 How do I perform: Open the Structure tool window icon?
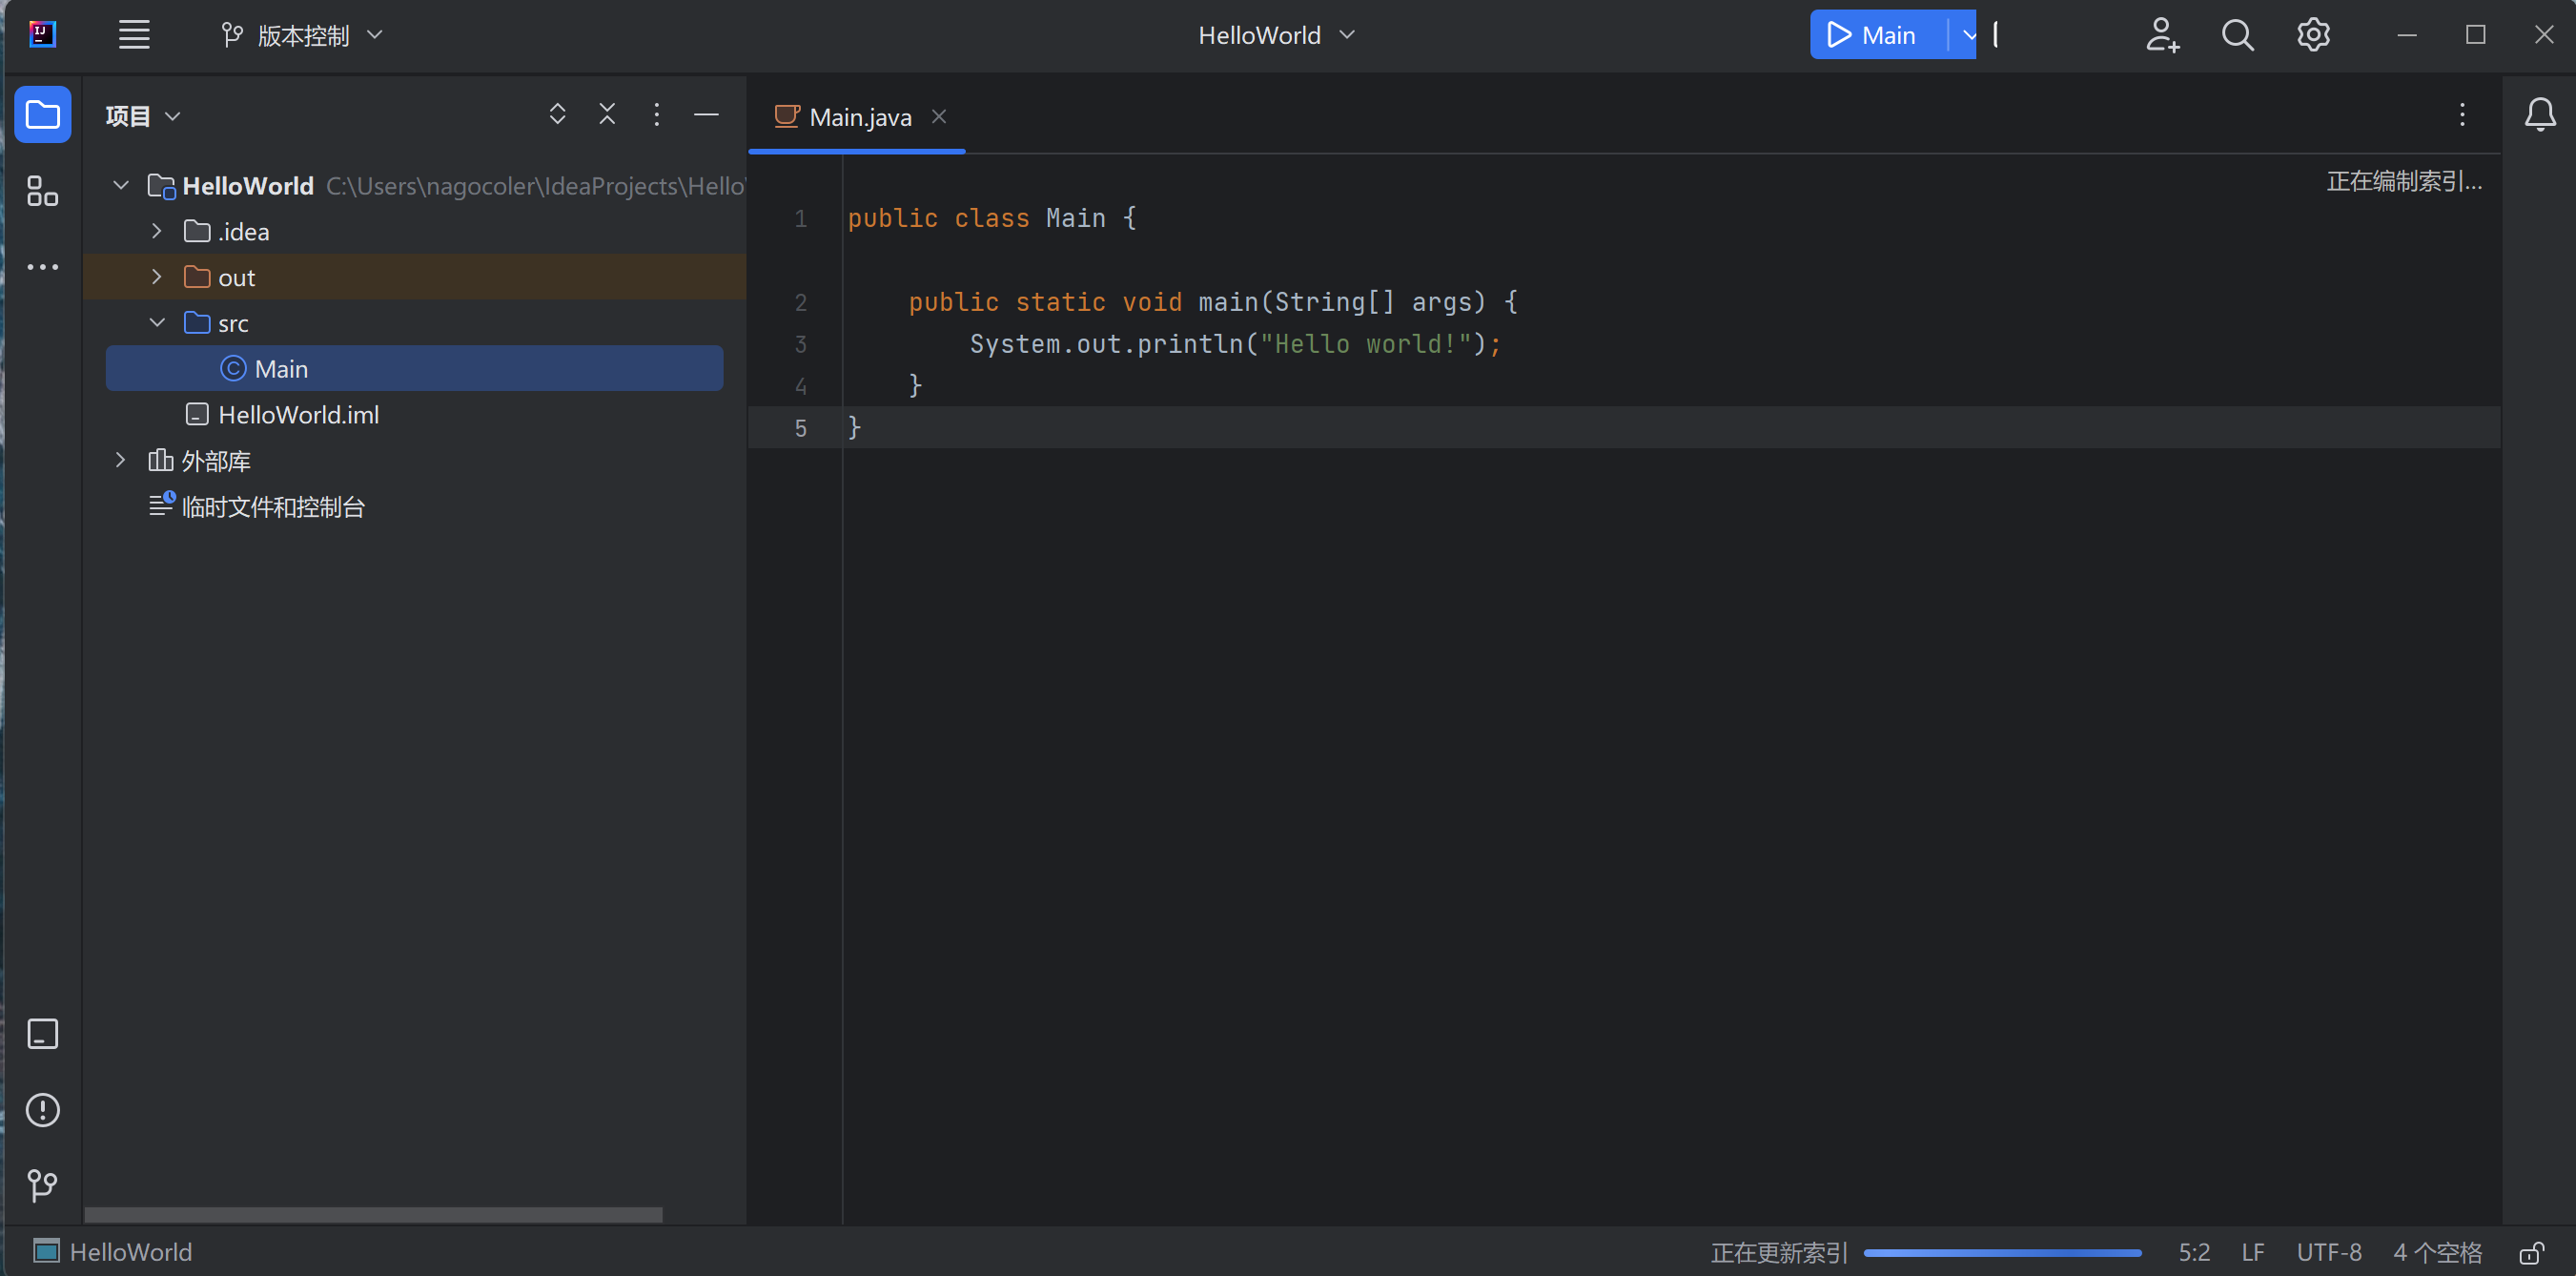pyautogui.click(x=42, y=191)
